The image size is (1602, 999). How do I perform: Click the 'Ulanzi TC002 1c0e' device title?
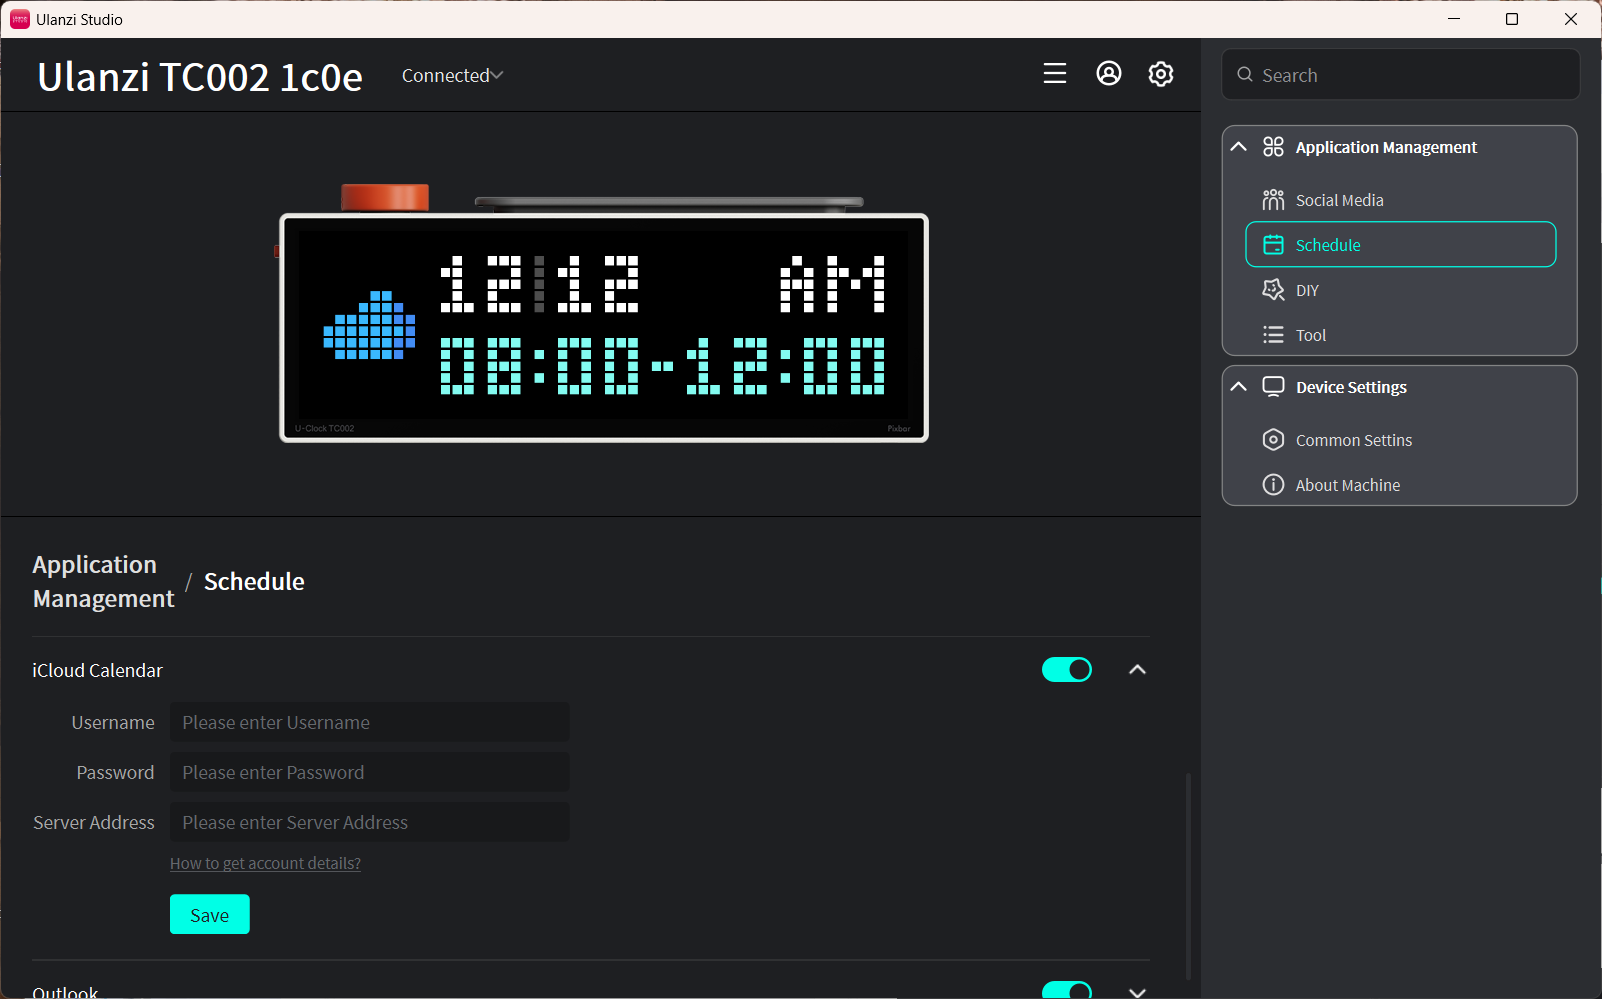[200, 77]
